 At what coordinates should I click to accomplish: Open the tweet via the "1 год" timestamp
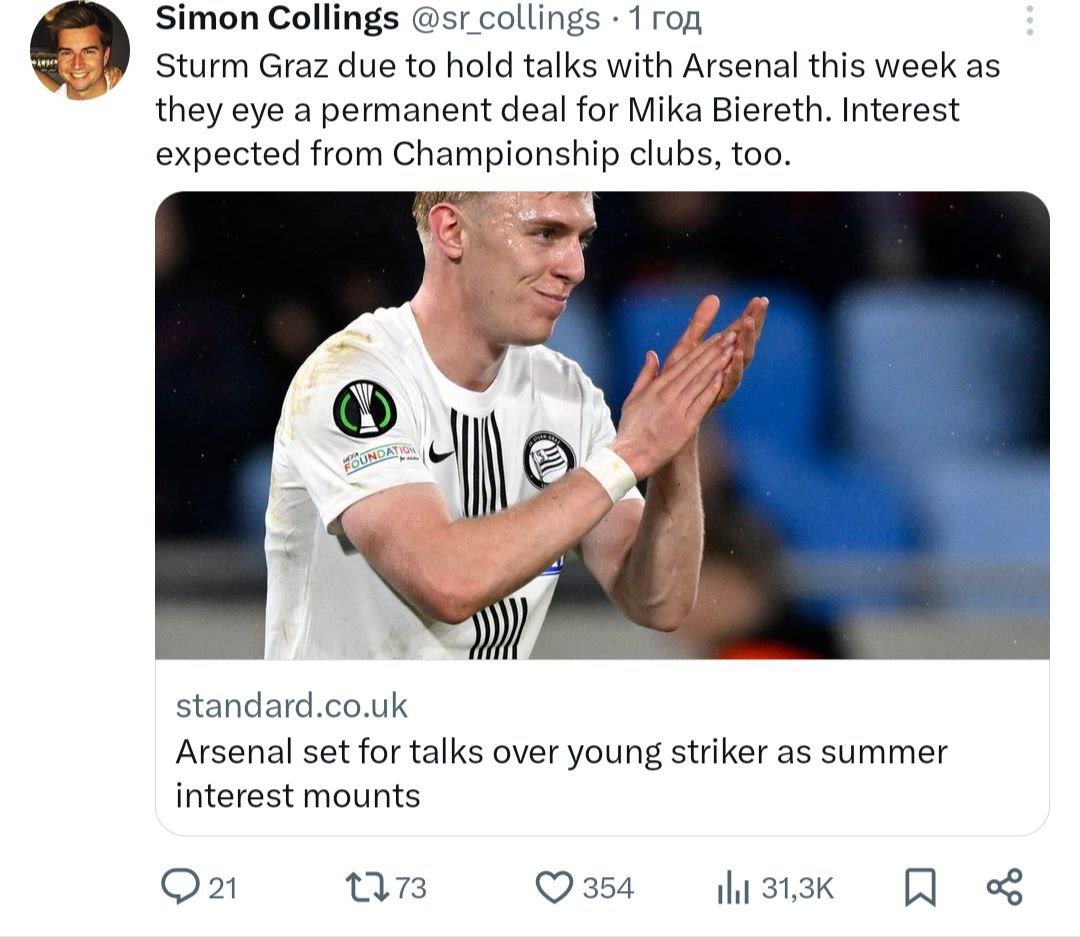click(665, 19)
